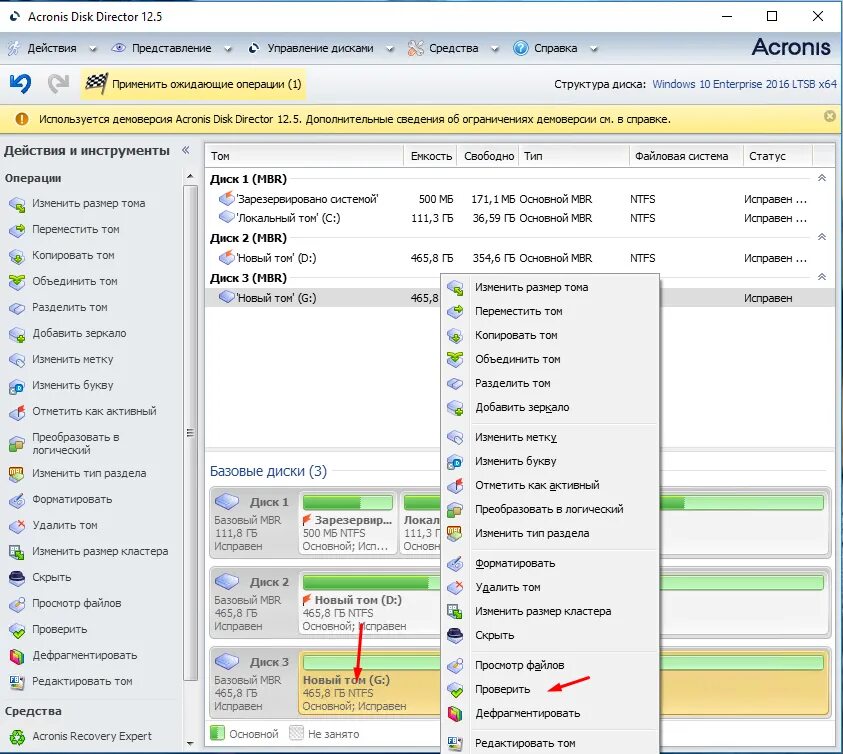
Task: Click sidebar icon for Копировать том
Action: (17, 257)
